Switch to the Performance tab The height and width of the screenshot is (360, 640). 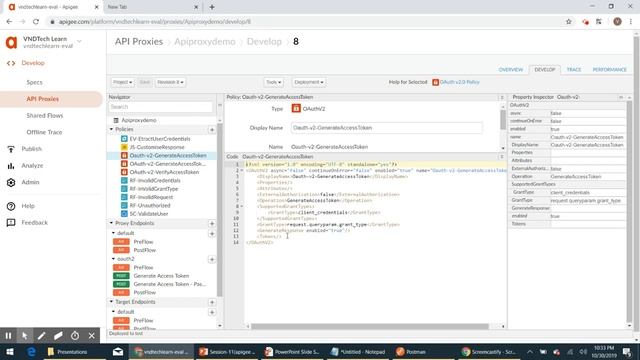tap(609, 70)
